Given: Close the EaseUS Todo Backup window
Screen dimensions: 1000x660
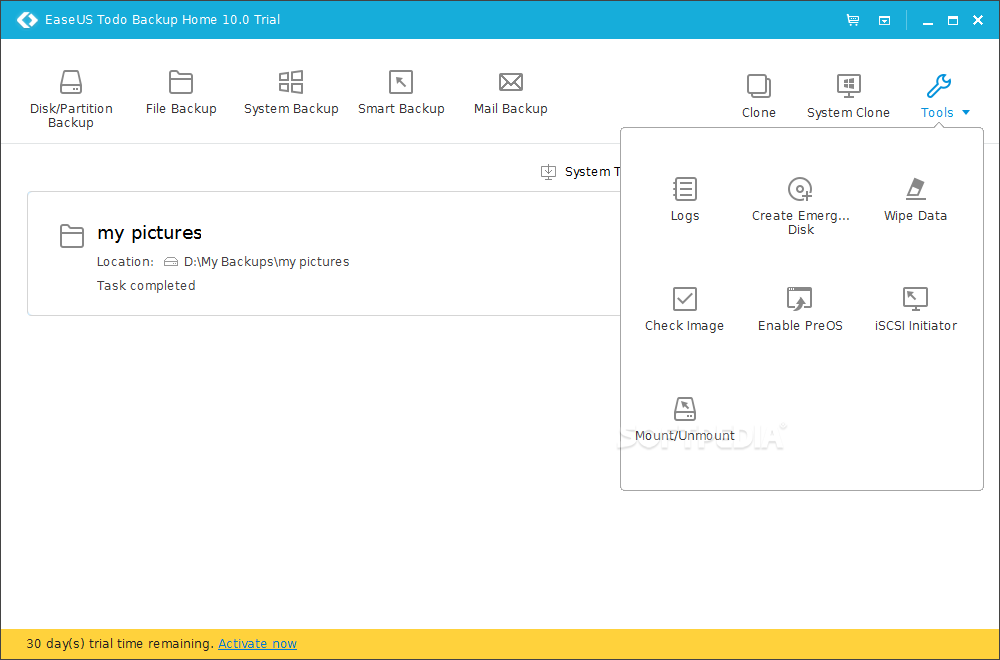Looking at the screenshot, I should [978, 20].
